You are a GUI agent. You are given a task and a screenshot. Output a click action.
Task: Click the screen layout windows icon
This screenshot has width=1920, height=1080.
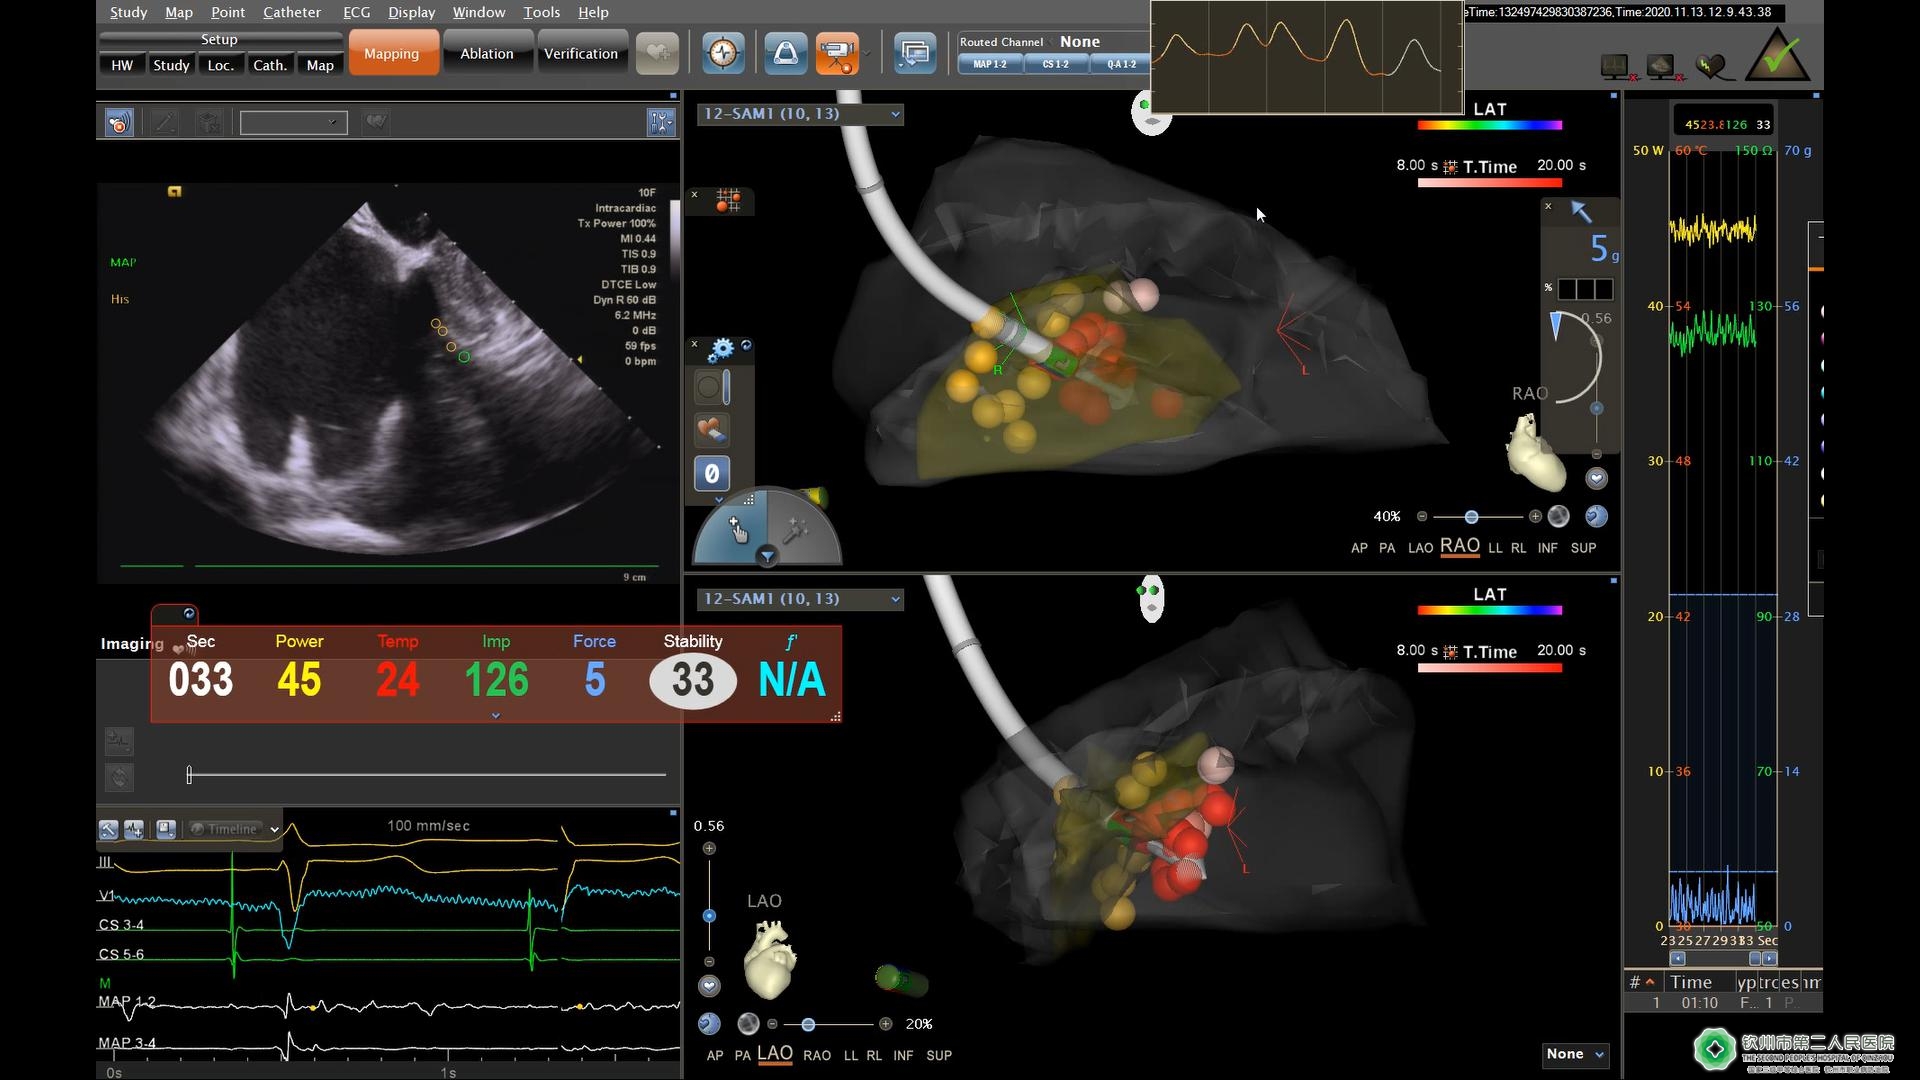[x=914, y=53]
